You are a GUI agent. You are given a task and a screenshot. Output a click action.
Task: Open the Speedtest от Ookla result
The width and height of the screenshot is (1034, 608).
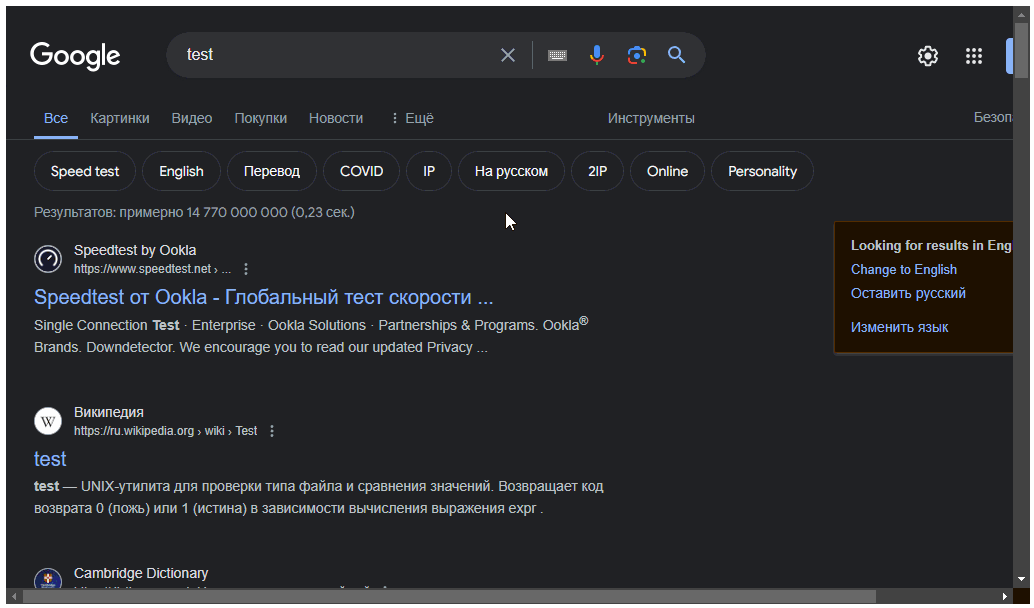(263, 297)
